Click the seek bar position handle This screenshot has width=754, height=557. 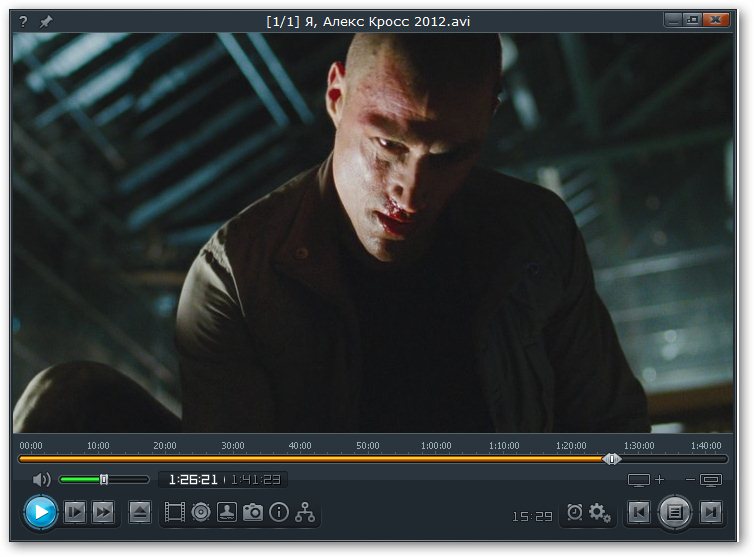[612, 459]
